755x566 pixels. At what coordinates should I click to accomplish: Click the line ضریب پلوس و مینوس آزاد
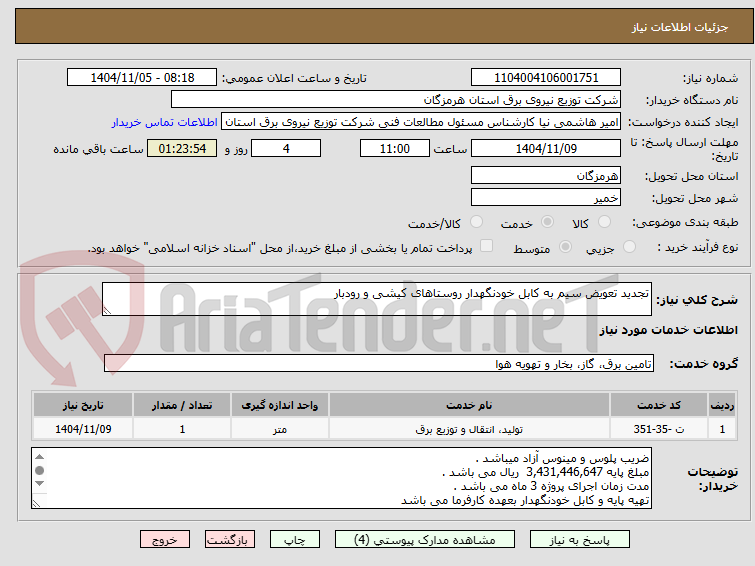click(x=562, y=458)
